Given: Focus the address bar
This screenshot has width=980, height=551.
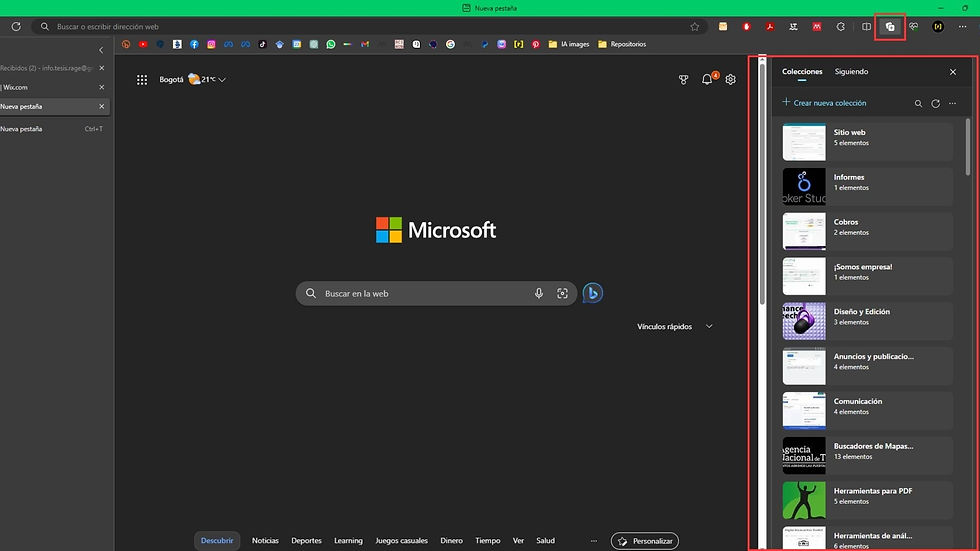Looking at the screenshot, I should pos(369,27).
